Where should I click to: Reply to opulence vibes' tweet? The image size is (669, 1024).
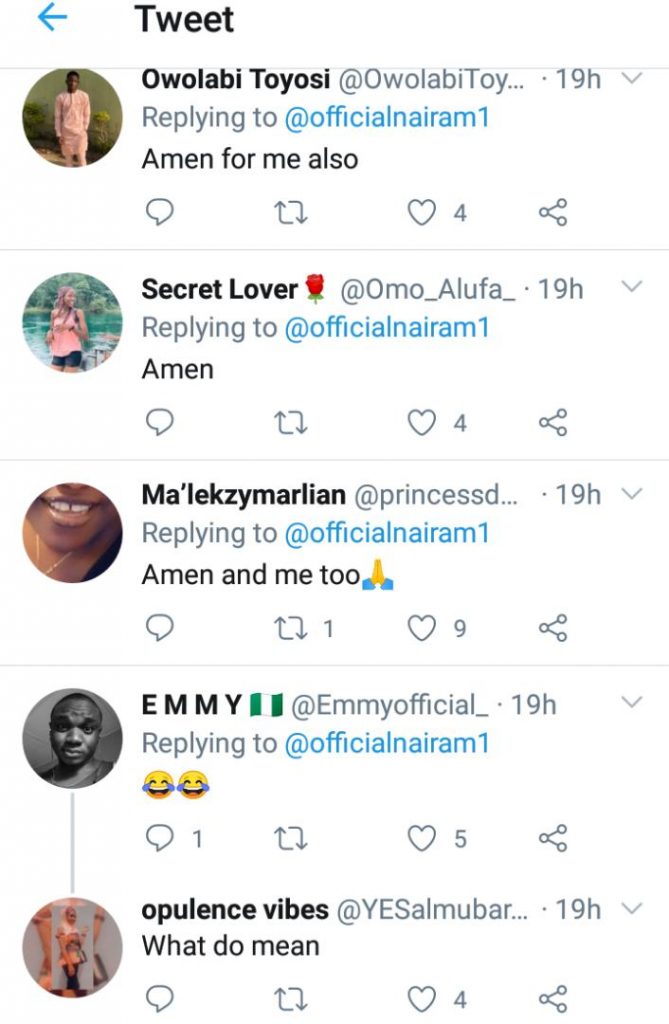pyautogui.click(x=160, y=997)
